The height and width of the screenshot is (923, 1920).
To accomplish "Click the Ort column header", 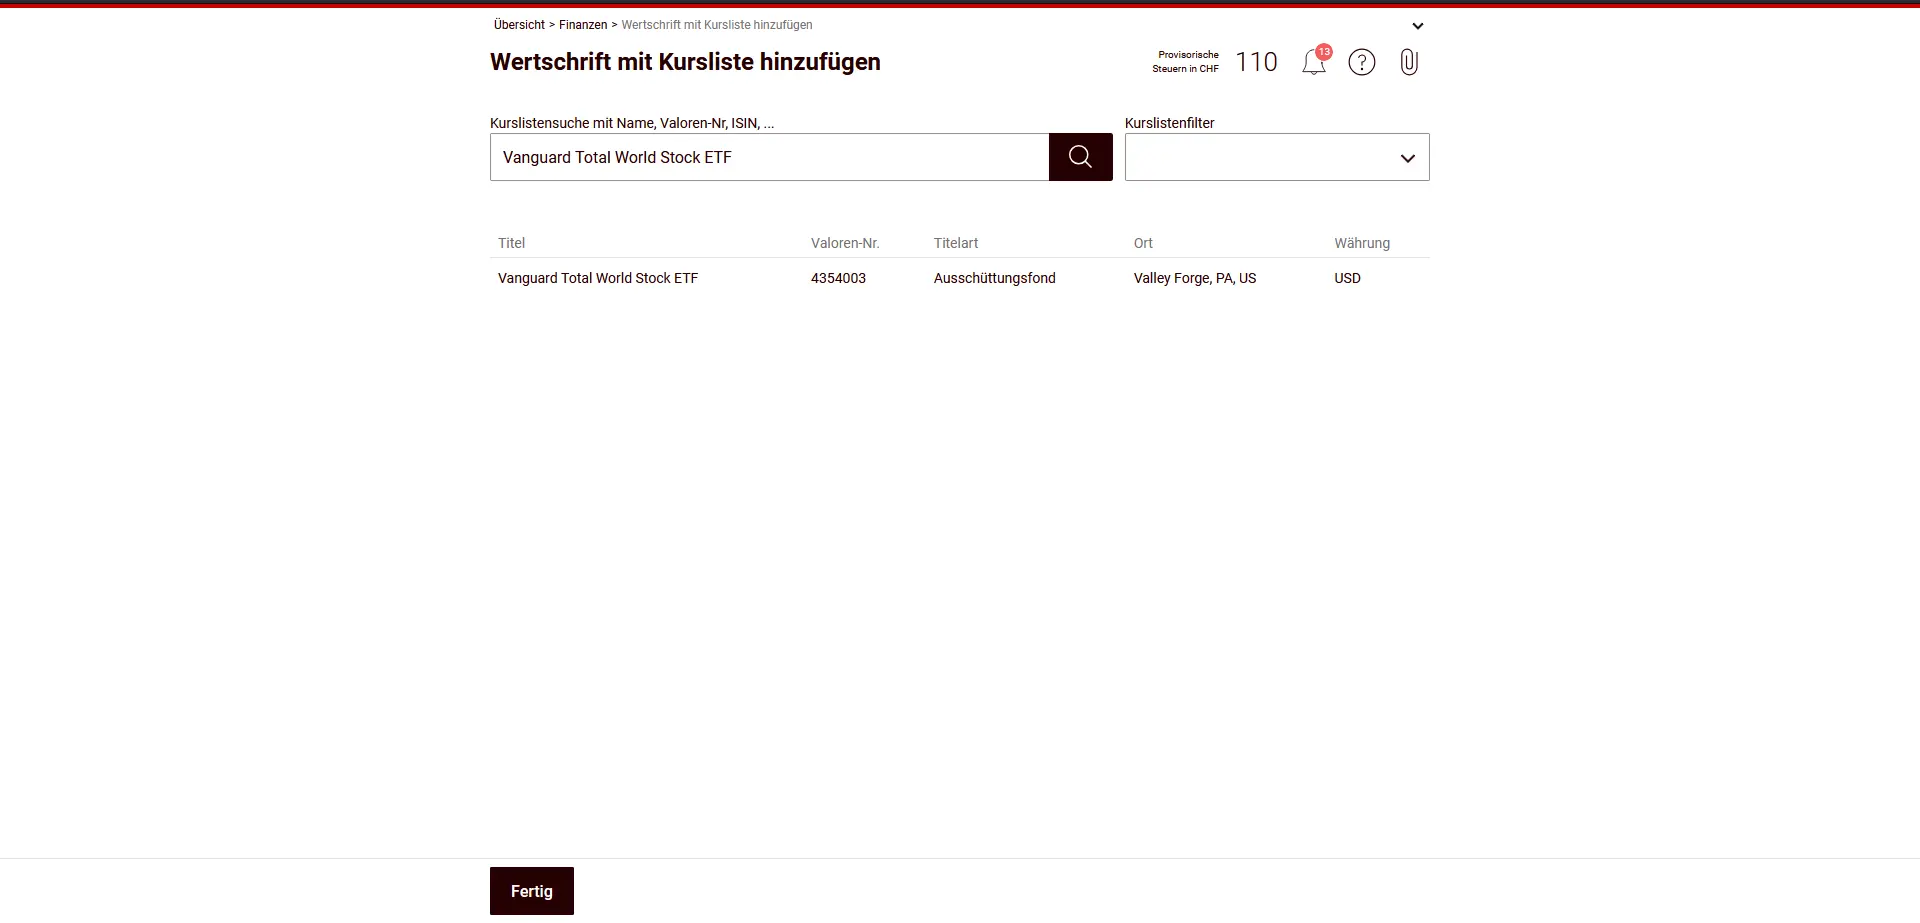I will [x=1143, y=243].
